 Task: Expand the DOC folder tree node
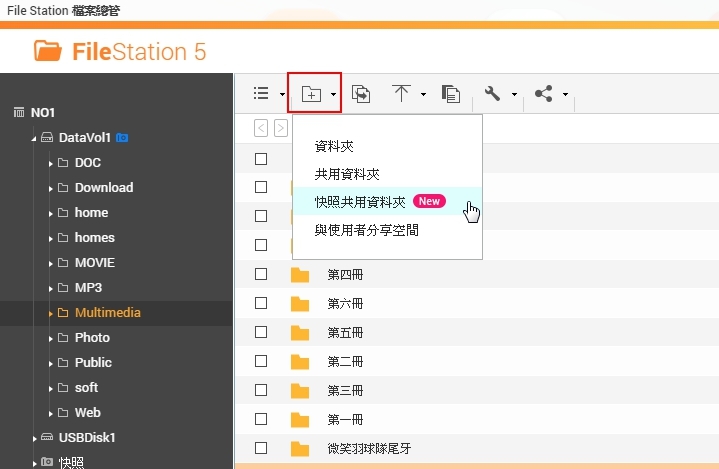tap(50, 163)
